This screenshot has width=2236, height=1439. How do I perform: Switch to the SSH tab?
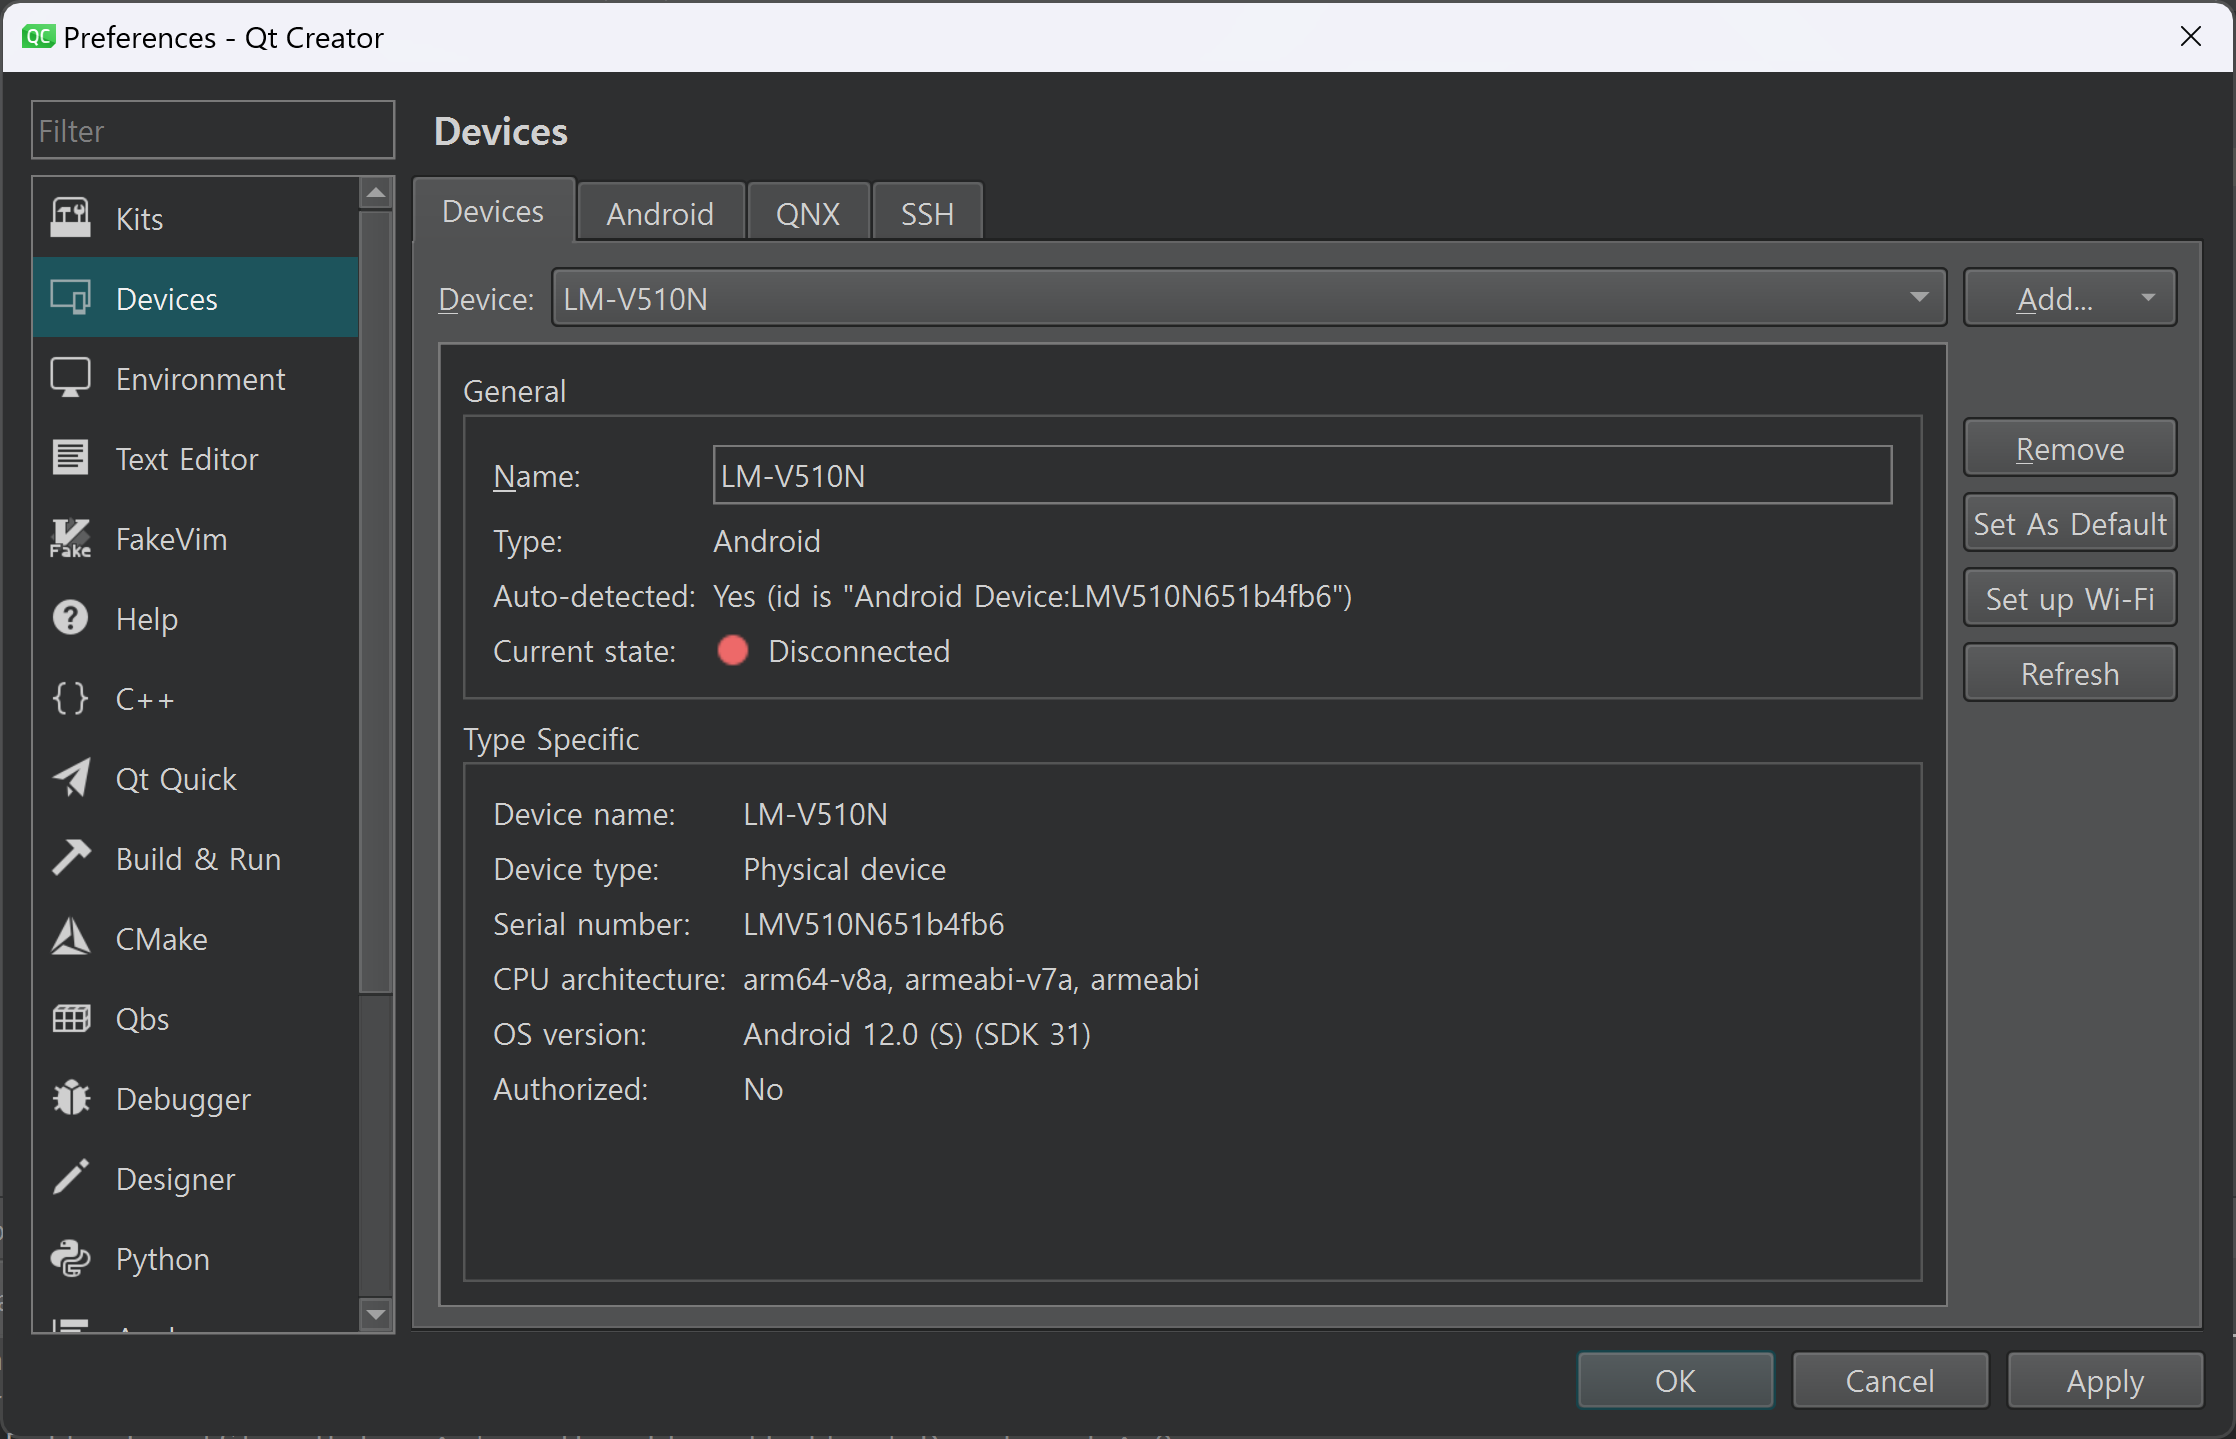click(927, 213)
